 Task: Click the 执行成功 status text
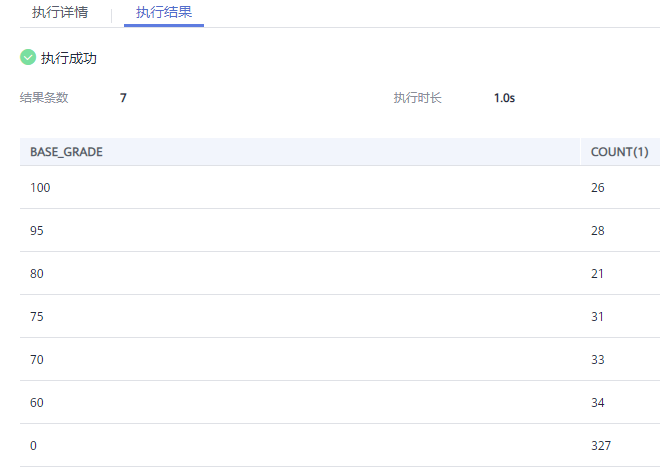click(x=69, y=58)
